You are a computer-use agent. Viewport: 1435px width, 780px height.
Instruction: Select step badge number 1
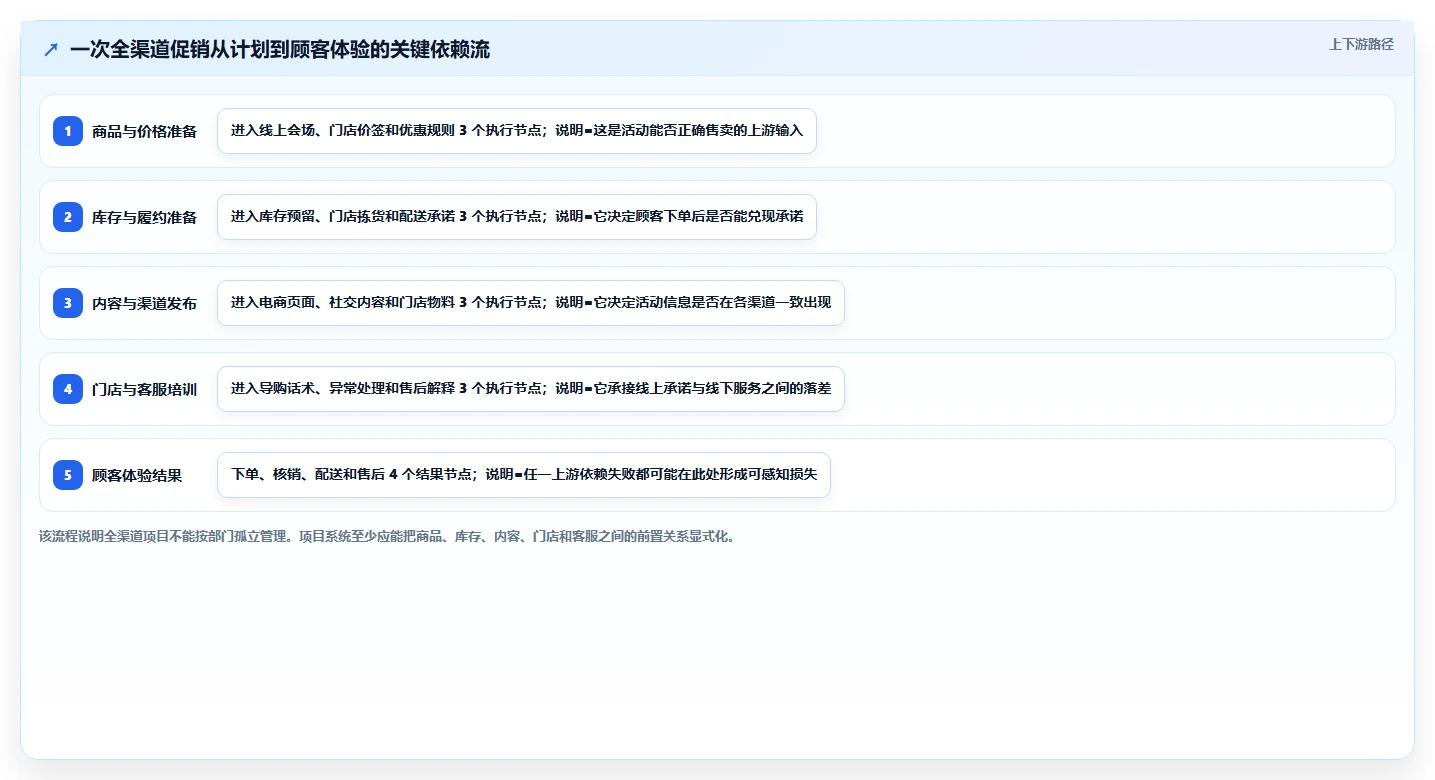click(68, 131)
